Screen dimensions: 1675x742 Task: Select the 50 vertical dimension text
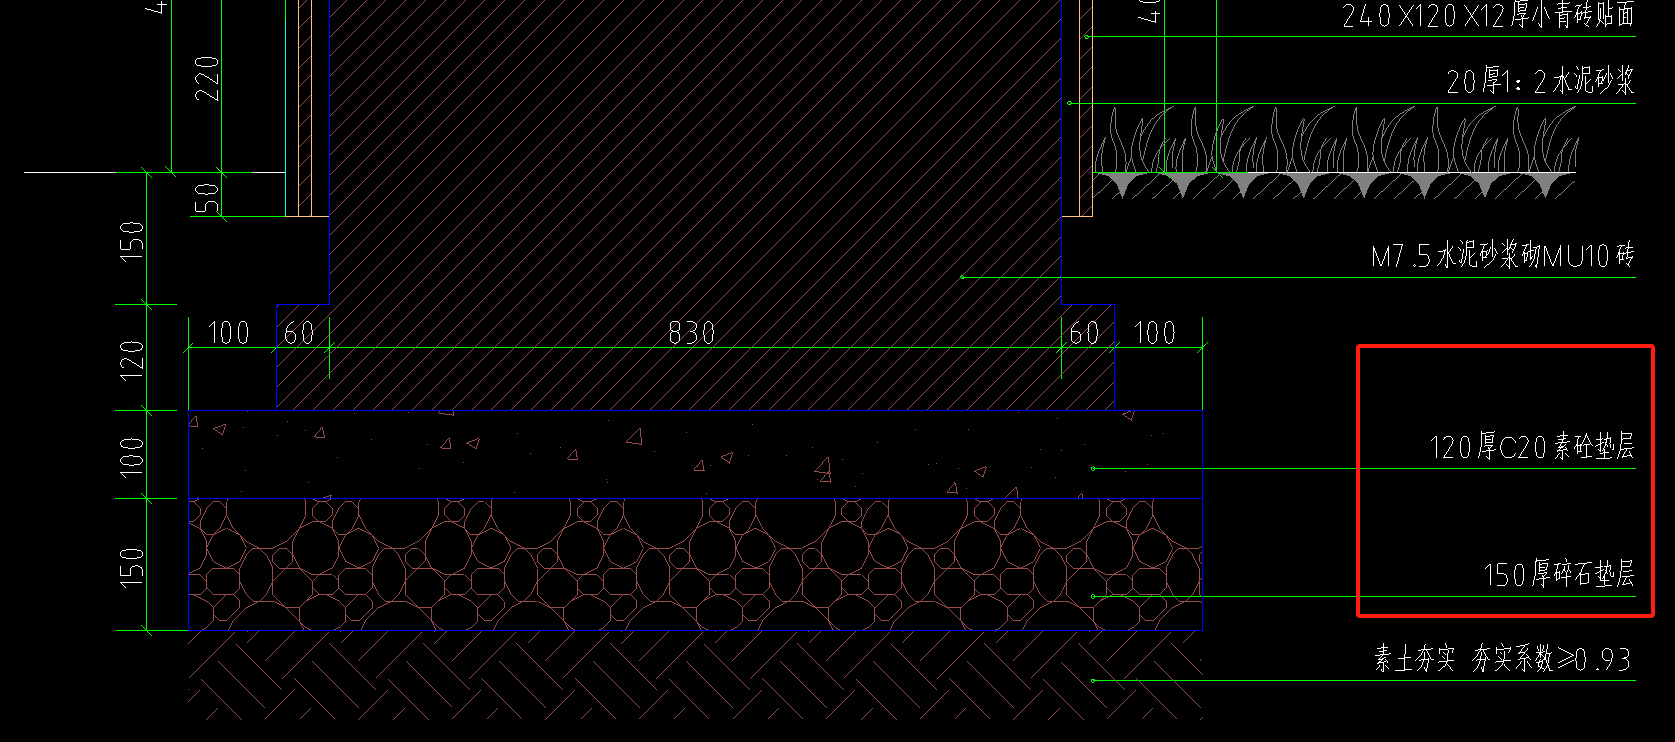point(207,197)
